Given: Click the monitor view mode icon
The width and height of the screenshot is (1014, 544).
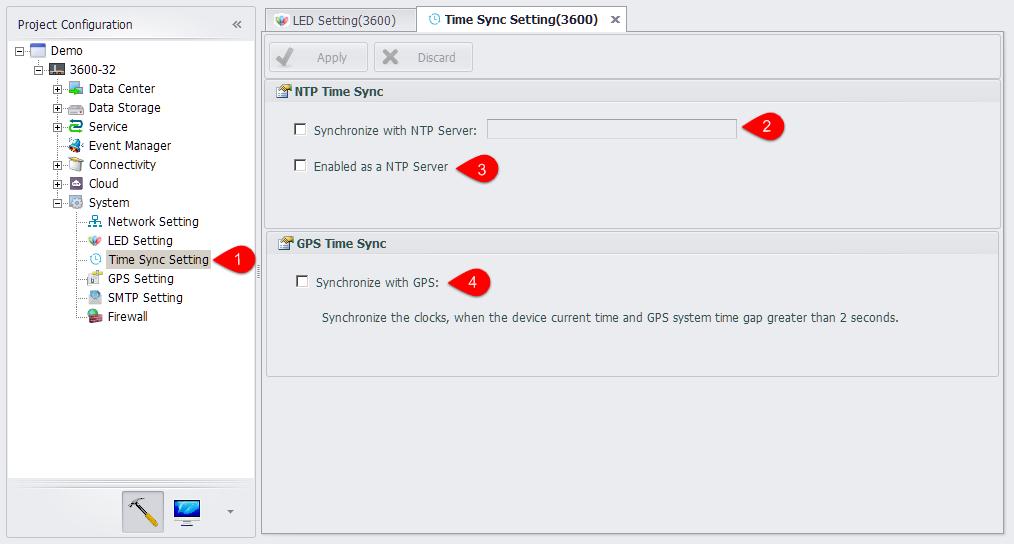Looking at the screenshot, I should [x=187, y=511].
